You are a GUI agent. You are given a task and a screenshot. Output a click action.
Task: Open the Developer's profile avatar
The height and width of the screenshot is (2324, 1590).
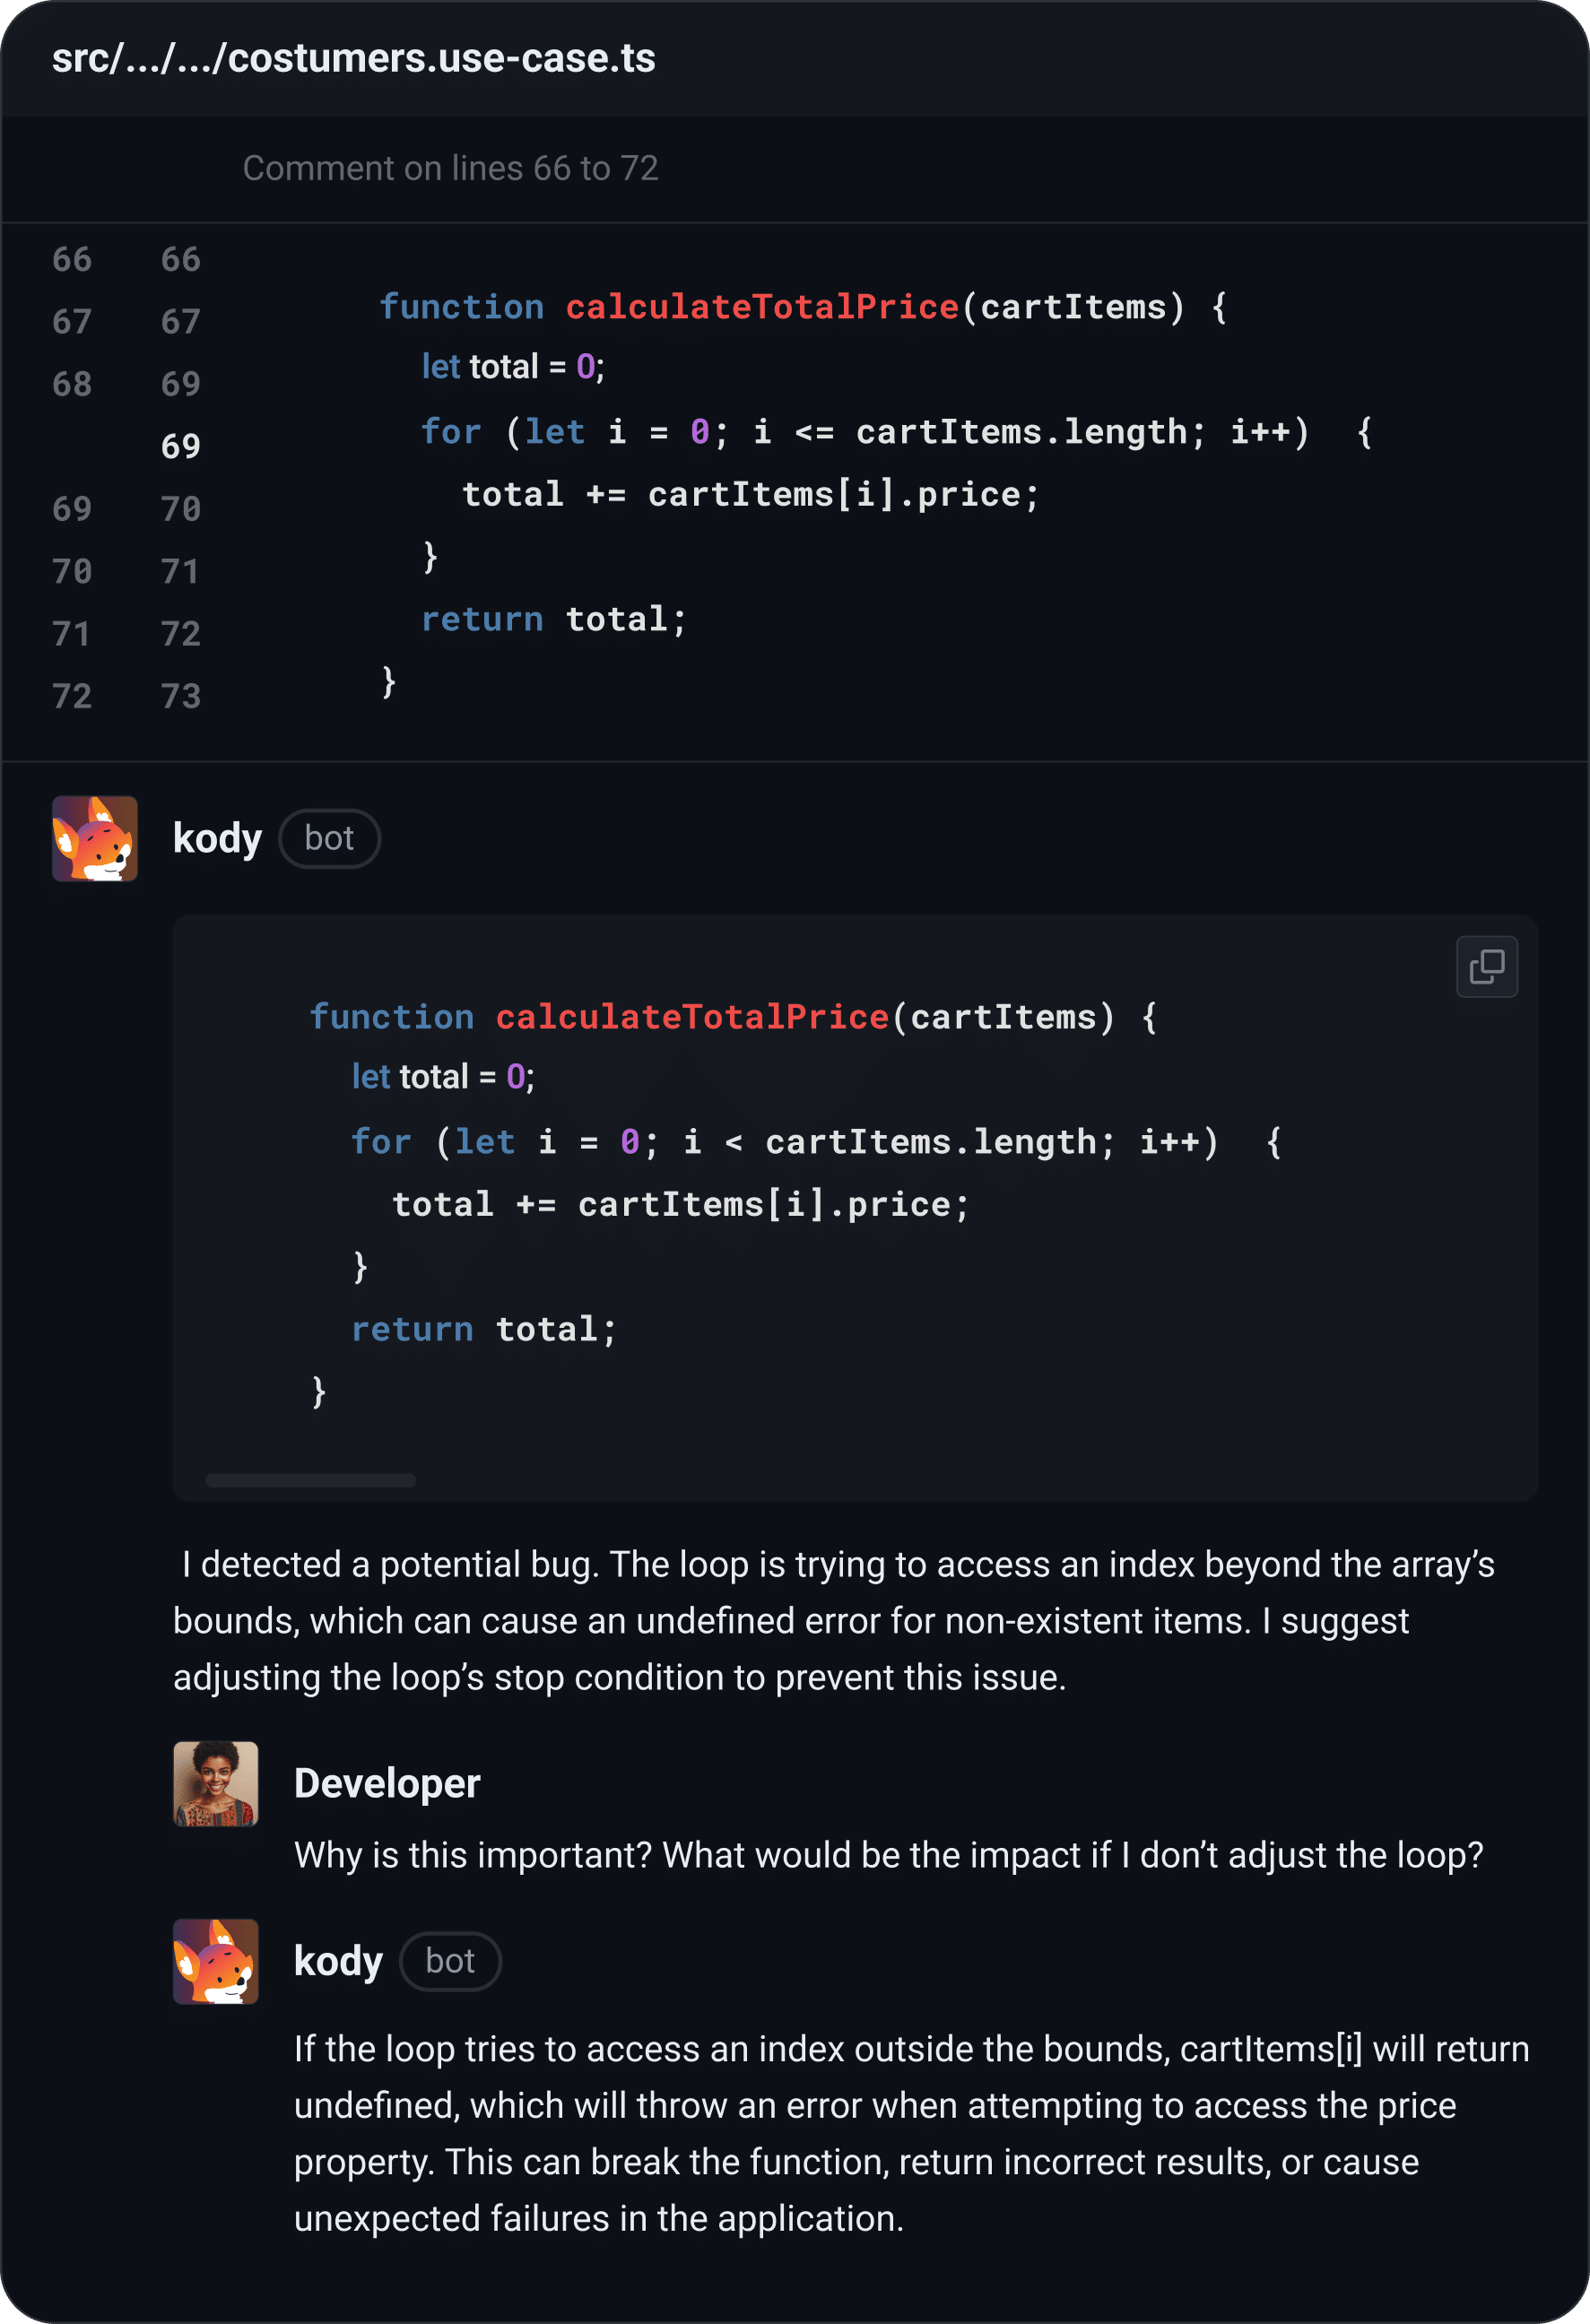coord(214,1783)
